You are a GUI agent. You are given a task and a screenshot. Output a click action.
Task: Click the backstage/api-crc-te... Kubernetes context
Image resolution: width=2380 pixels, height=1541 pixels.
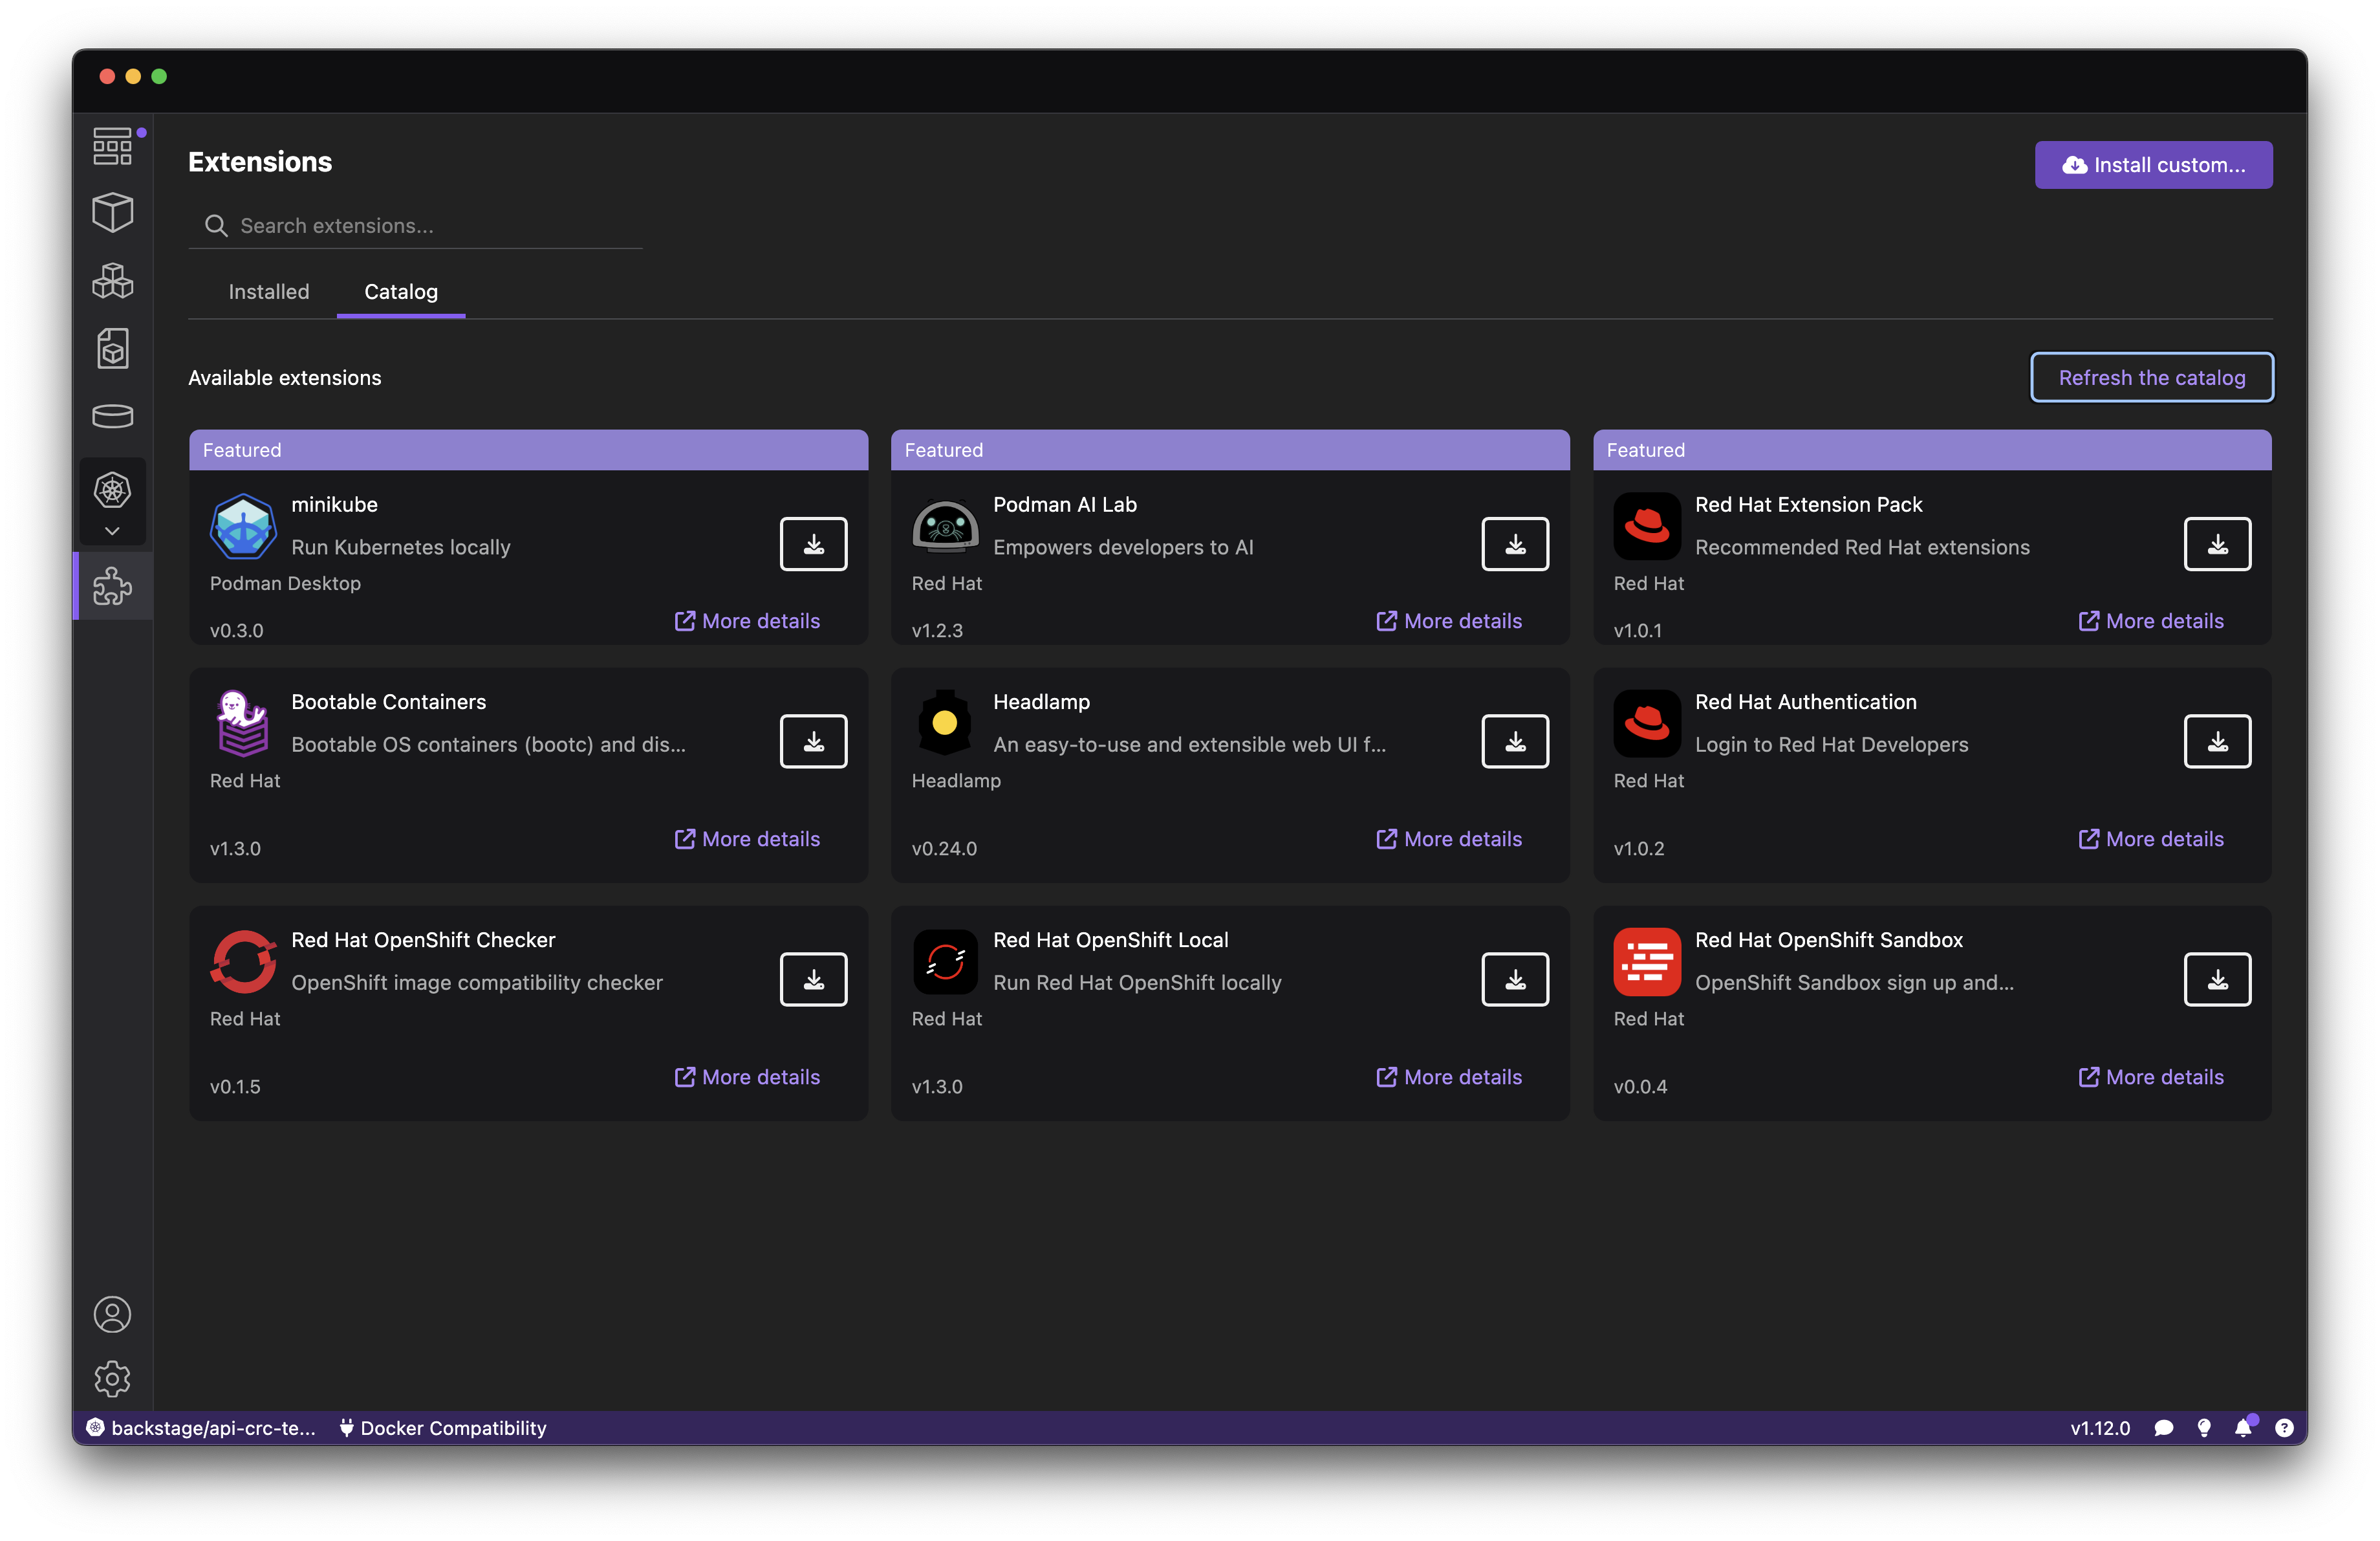pyautogui.click(x=201, y=1428)
